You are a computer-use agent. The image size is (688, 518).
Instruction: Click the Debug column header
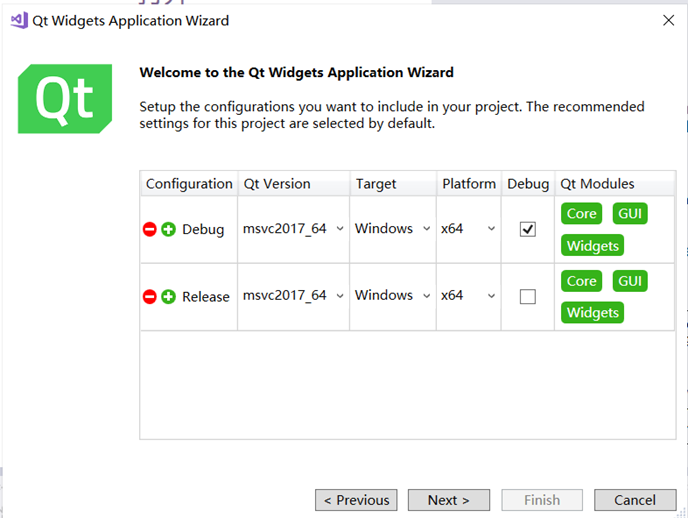[x=528, y=184]
